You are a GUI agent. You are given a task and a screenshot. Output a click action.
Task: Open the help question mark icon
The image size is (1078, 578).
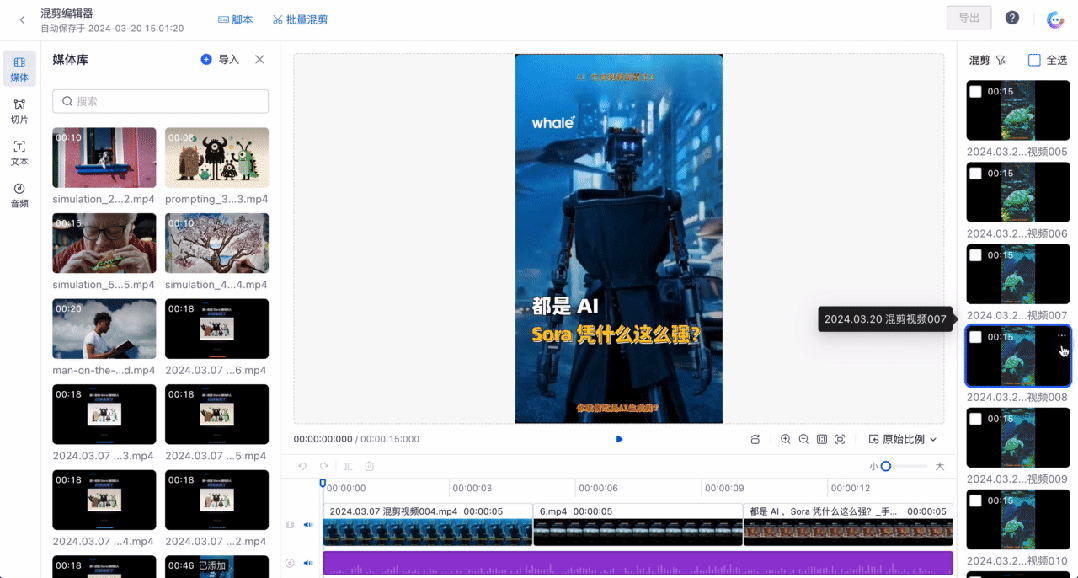pos(1012,18)
